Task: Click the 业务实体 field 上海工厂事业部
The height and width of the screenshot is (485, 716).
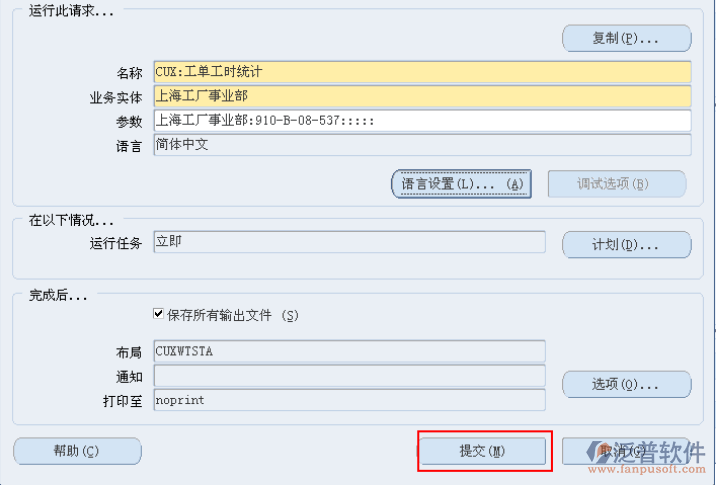Action: (422, 97)
